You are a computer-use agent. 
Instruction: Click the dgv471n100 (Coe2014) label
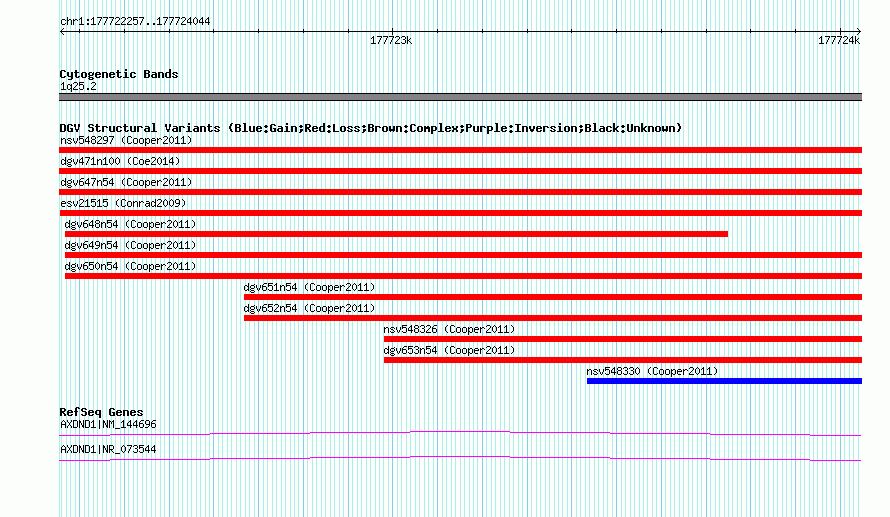click(120, 161)
